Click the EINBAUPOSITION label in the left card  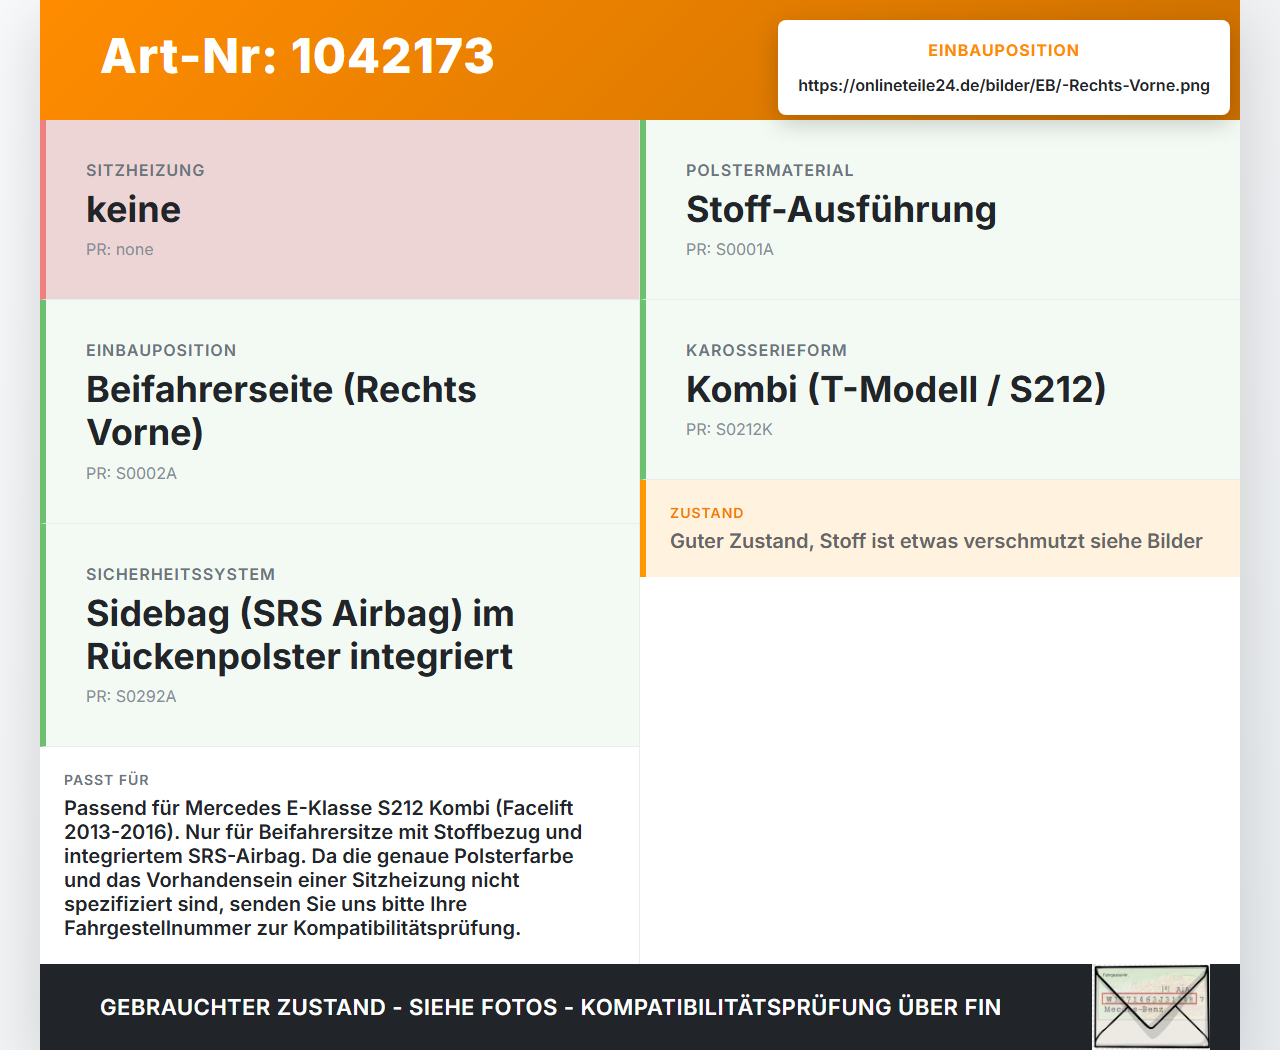[x=161, y=350]
